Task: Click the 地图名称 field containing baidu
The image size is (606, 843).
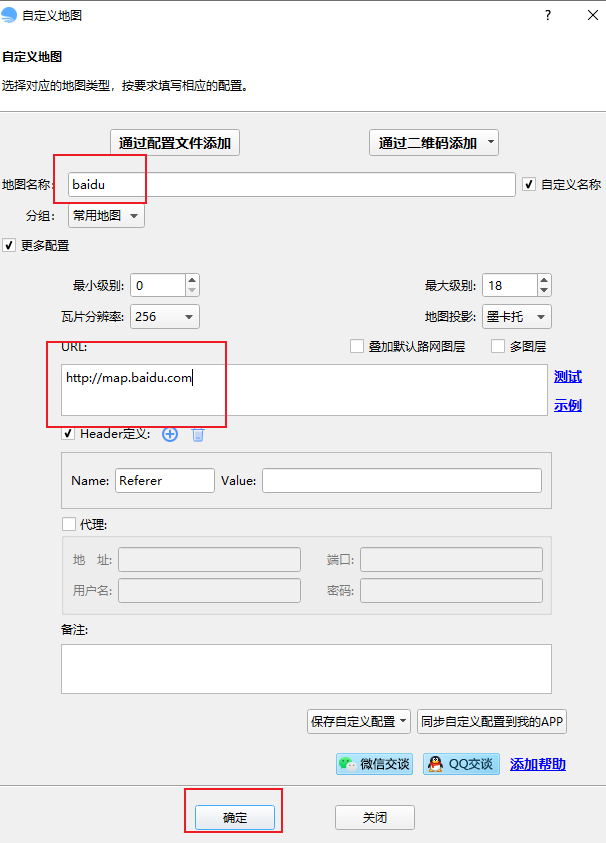Action: (292, 184)
